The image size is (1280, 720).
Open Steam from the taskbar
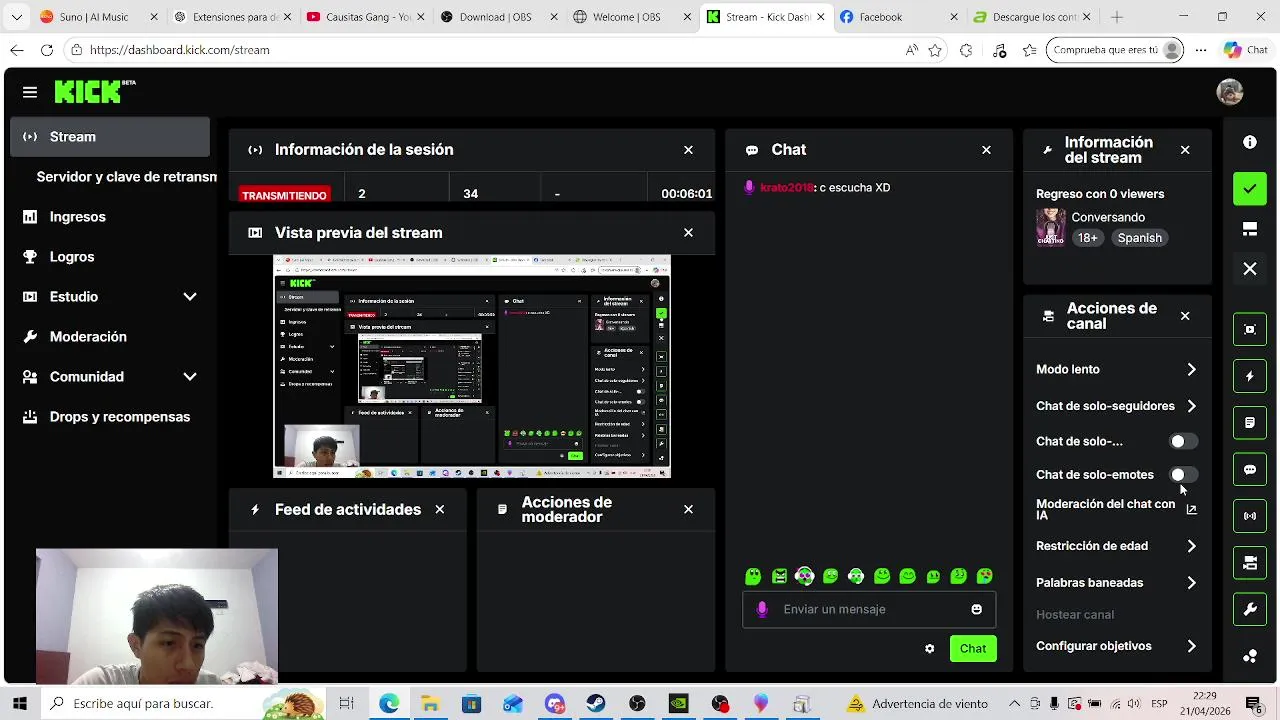[x=596, y=704]
